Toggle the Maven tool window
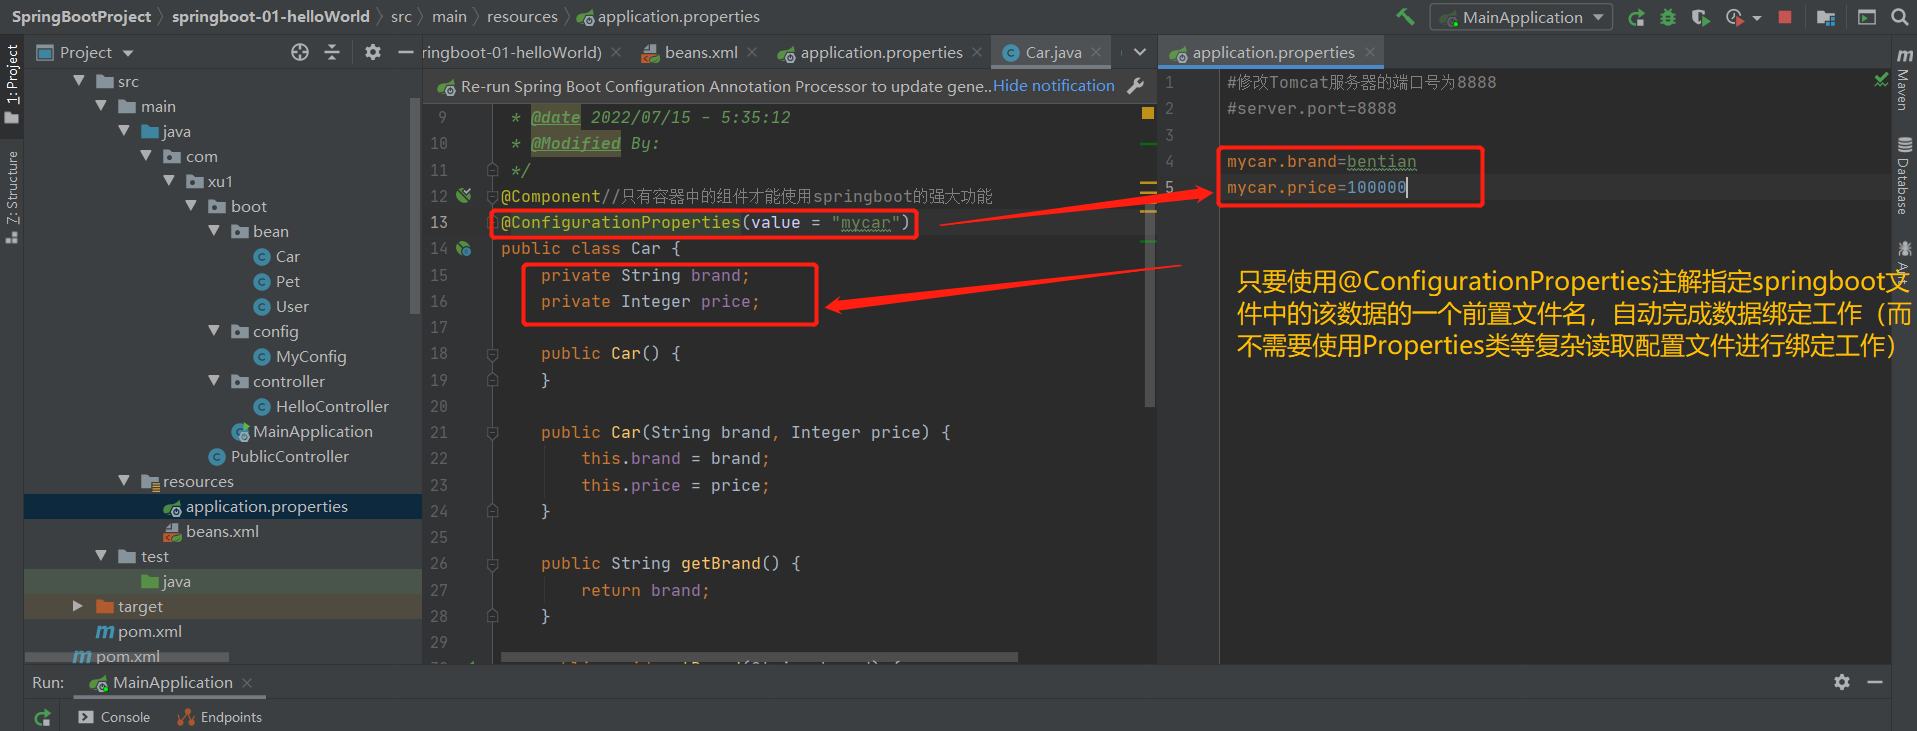Screen dimensions: 1917x731 pyautogui.click(x=1904, y=80)
